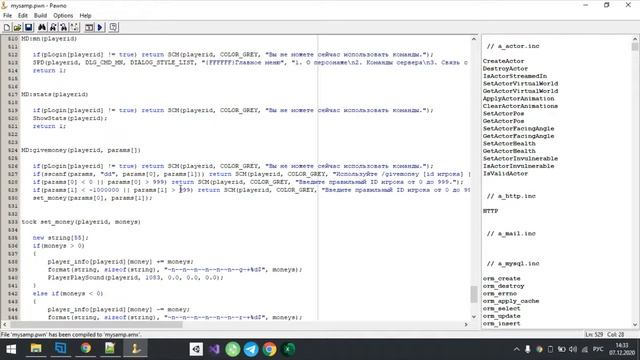Image resolution: width=640 pixels, height=360 pixels.
Task: Select ApplyActorAnimation in the function list
Action: click(518, 98)
